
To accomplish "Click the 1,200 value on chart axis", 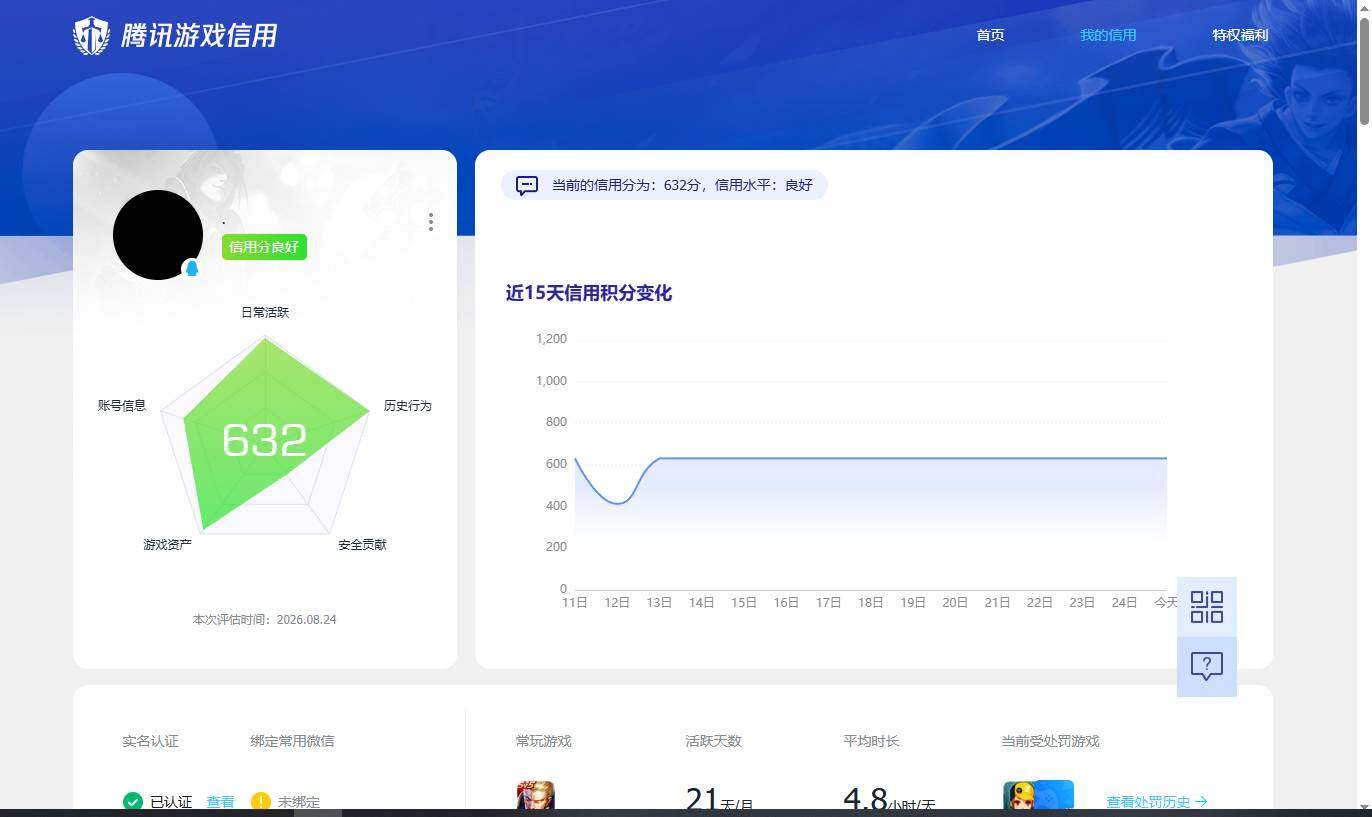I will [x=551, y=339].
